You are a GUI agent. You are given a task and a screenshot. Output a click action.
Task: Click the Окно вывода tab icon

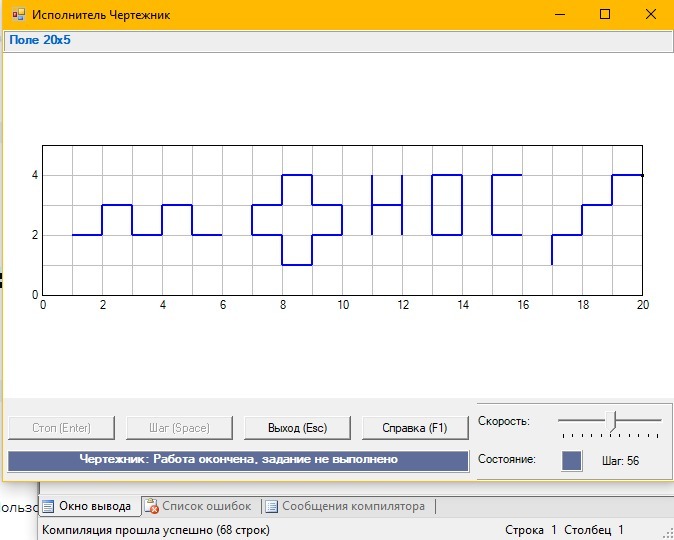click(x=48, y=506)
